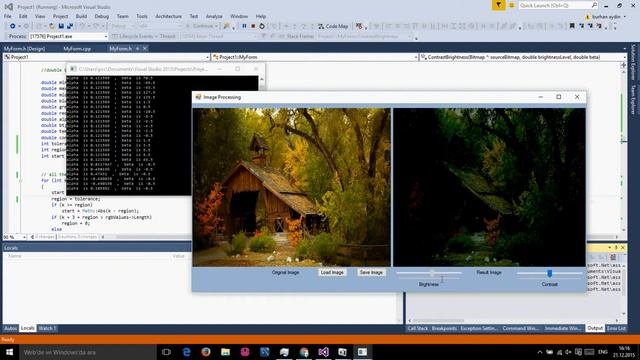
Task: Click the Chrome icon on the taskbar
Action: click(x=304, y=352)
